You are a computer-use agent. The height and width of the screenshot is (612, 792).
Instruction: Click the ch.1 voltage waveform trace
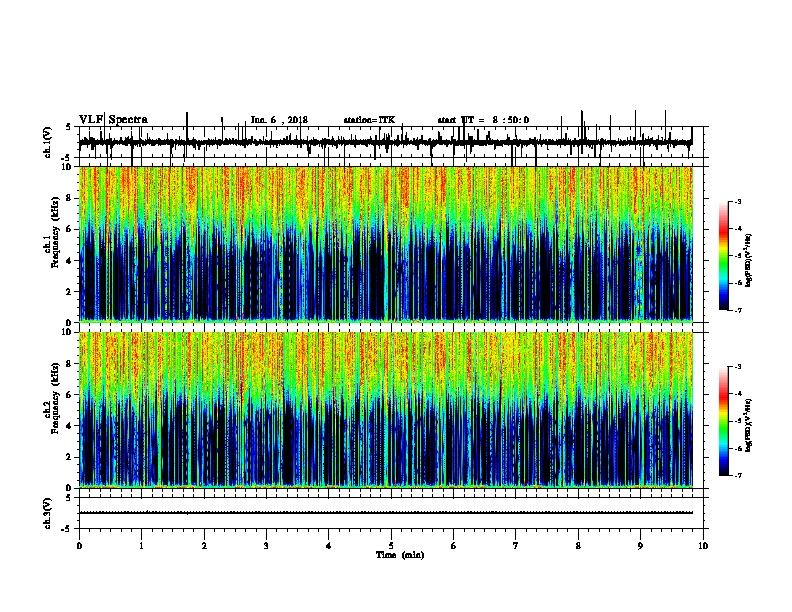[385, 143]
